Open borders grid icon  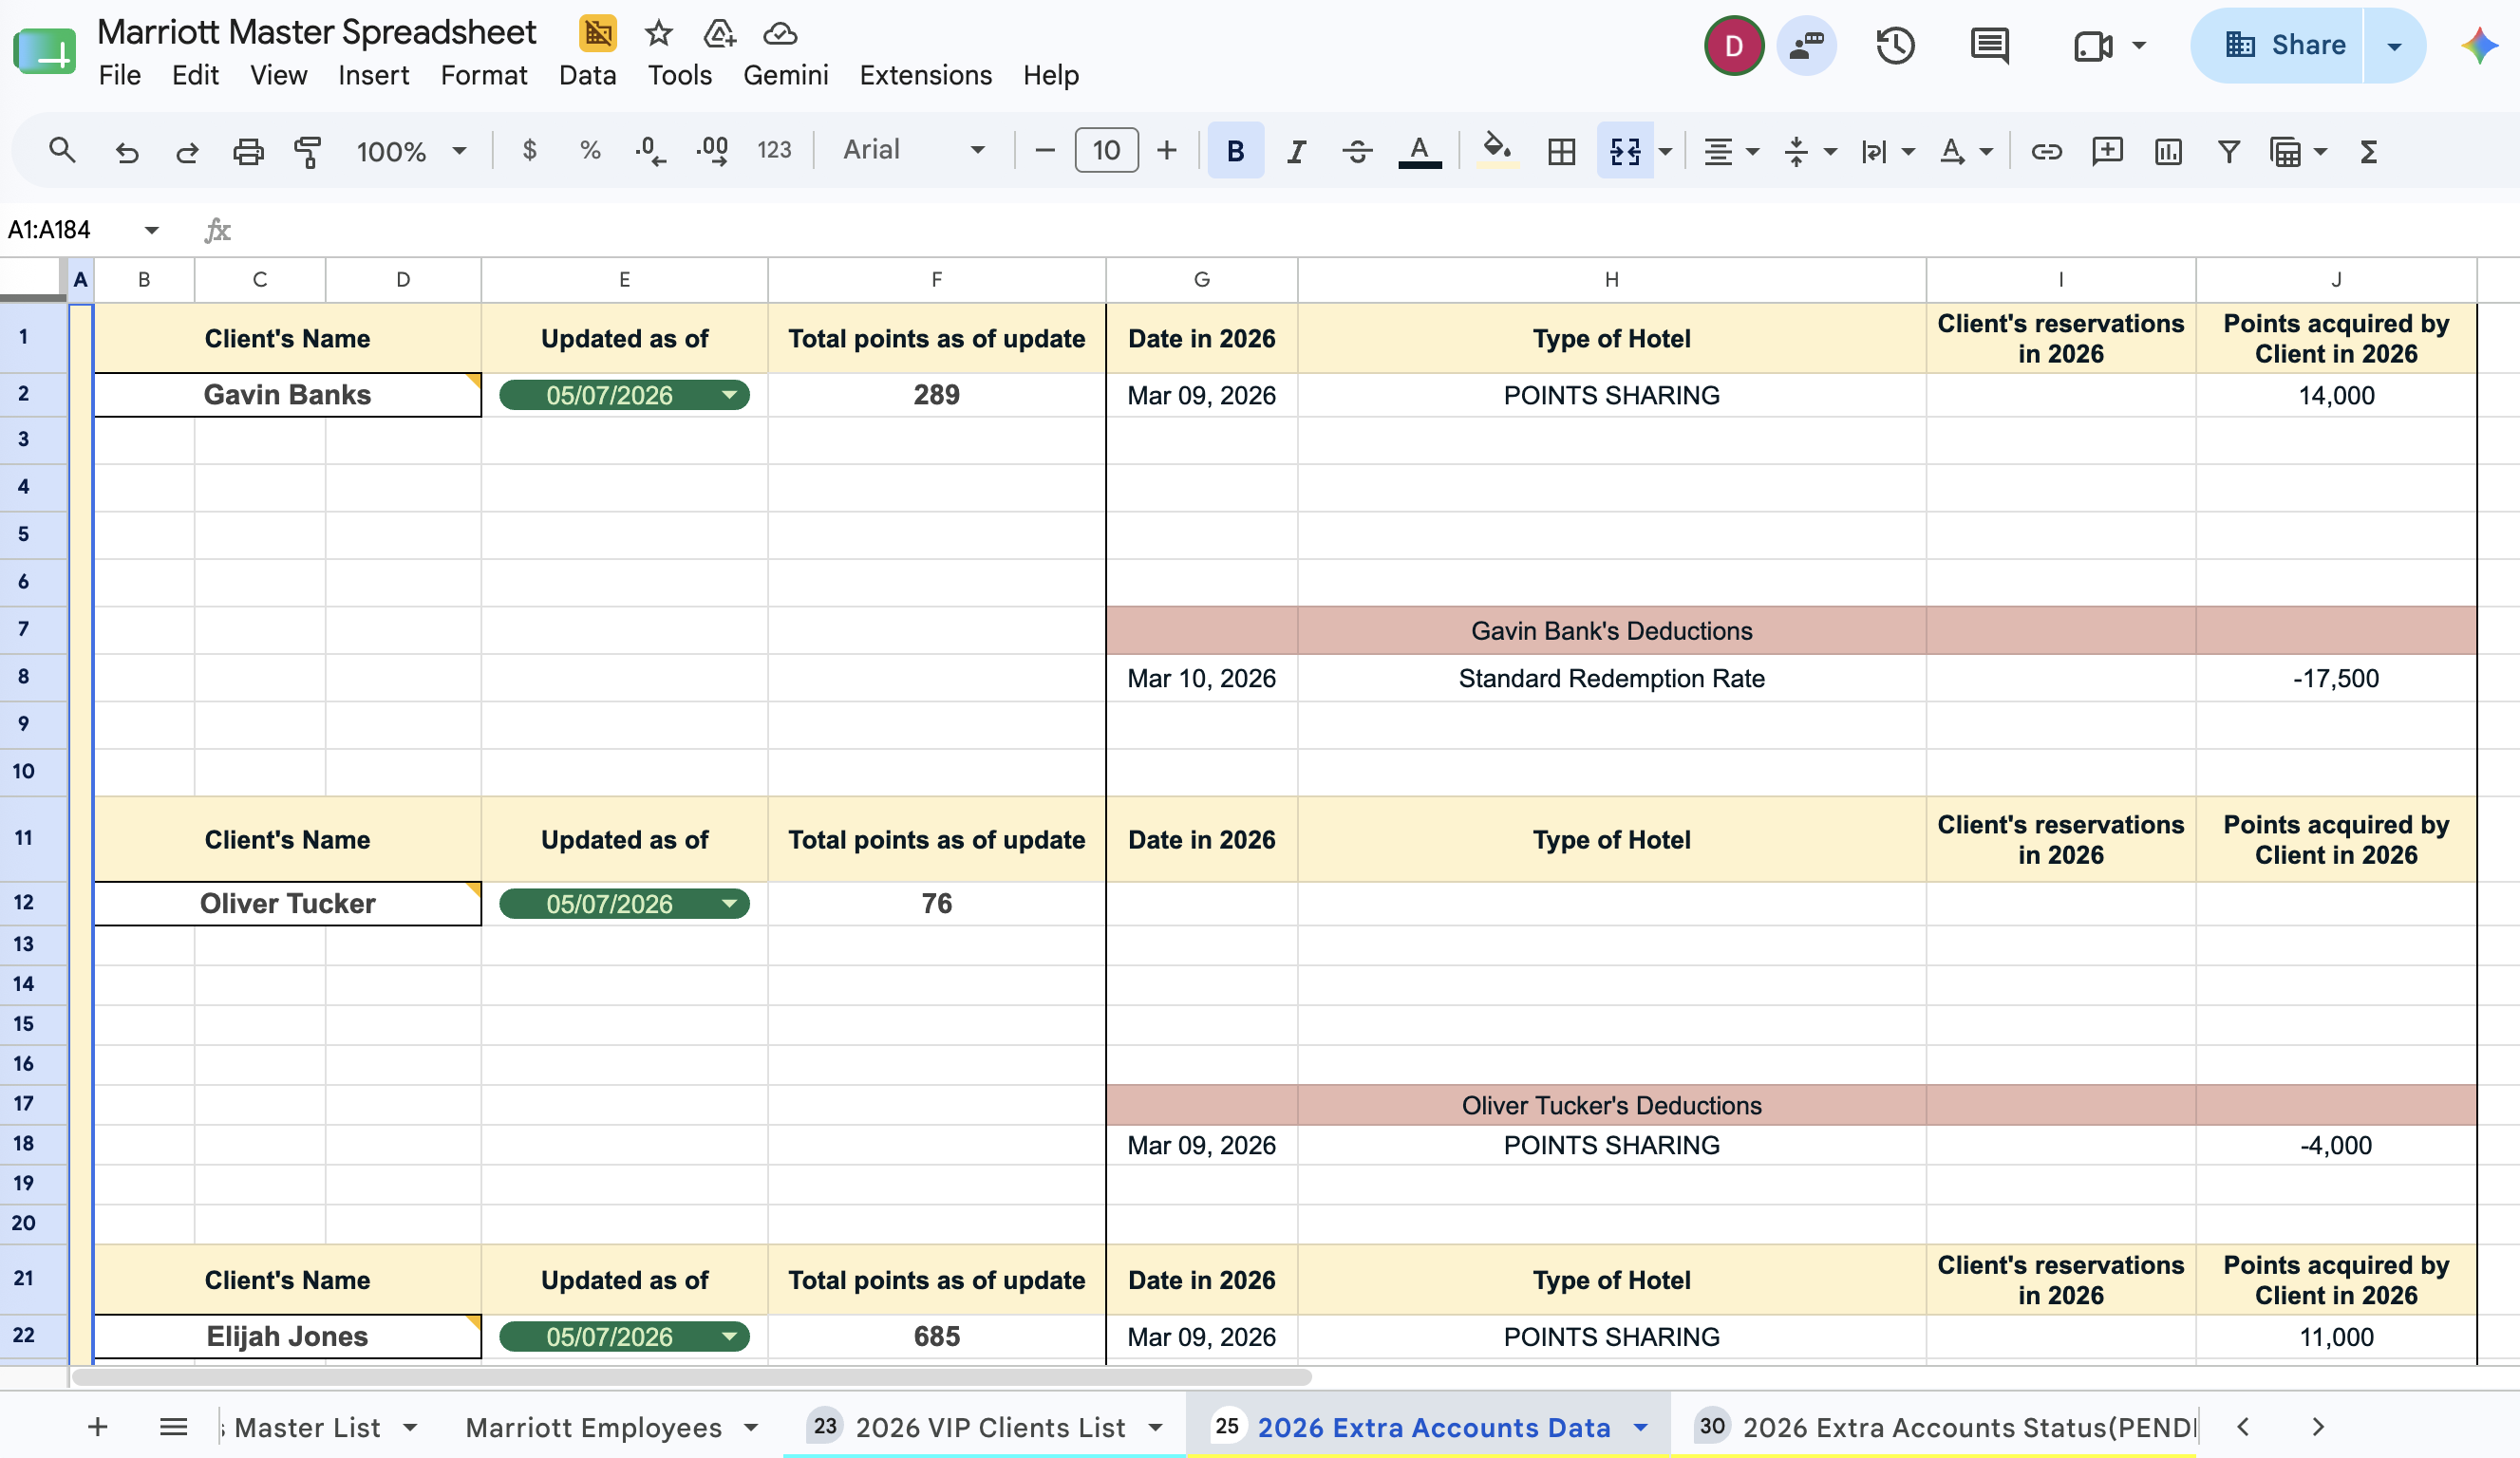click(1561, 152)
